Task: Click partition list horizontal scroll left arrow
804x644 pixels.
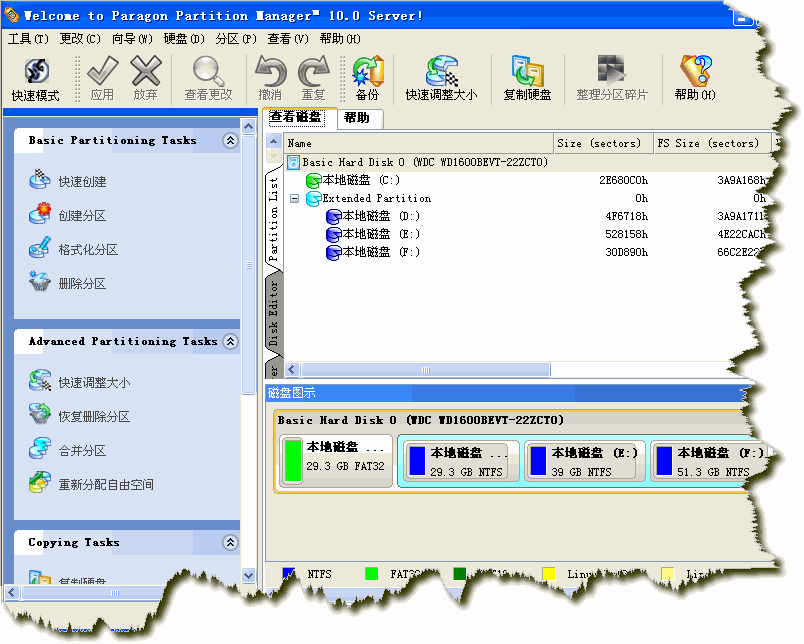Action: point(292,369)
